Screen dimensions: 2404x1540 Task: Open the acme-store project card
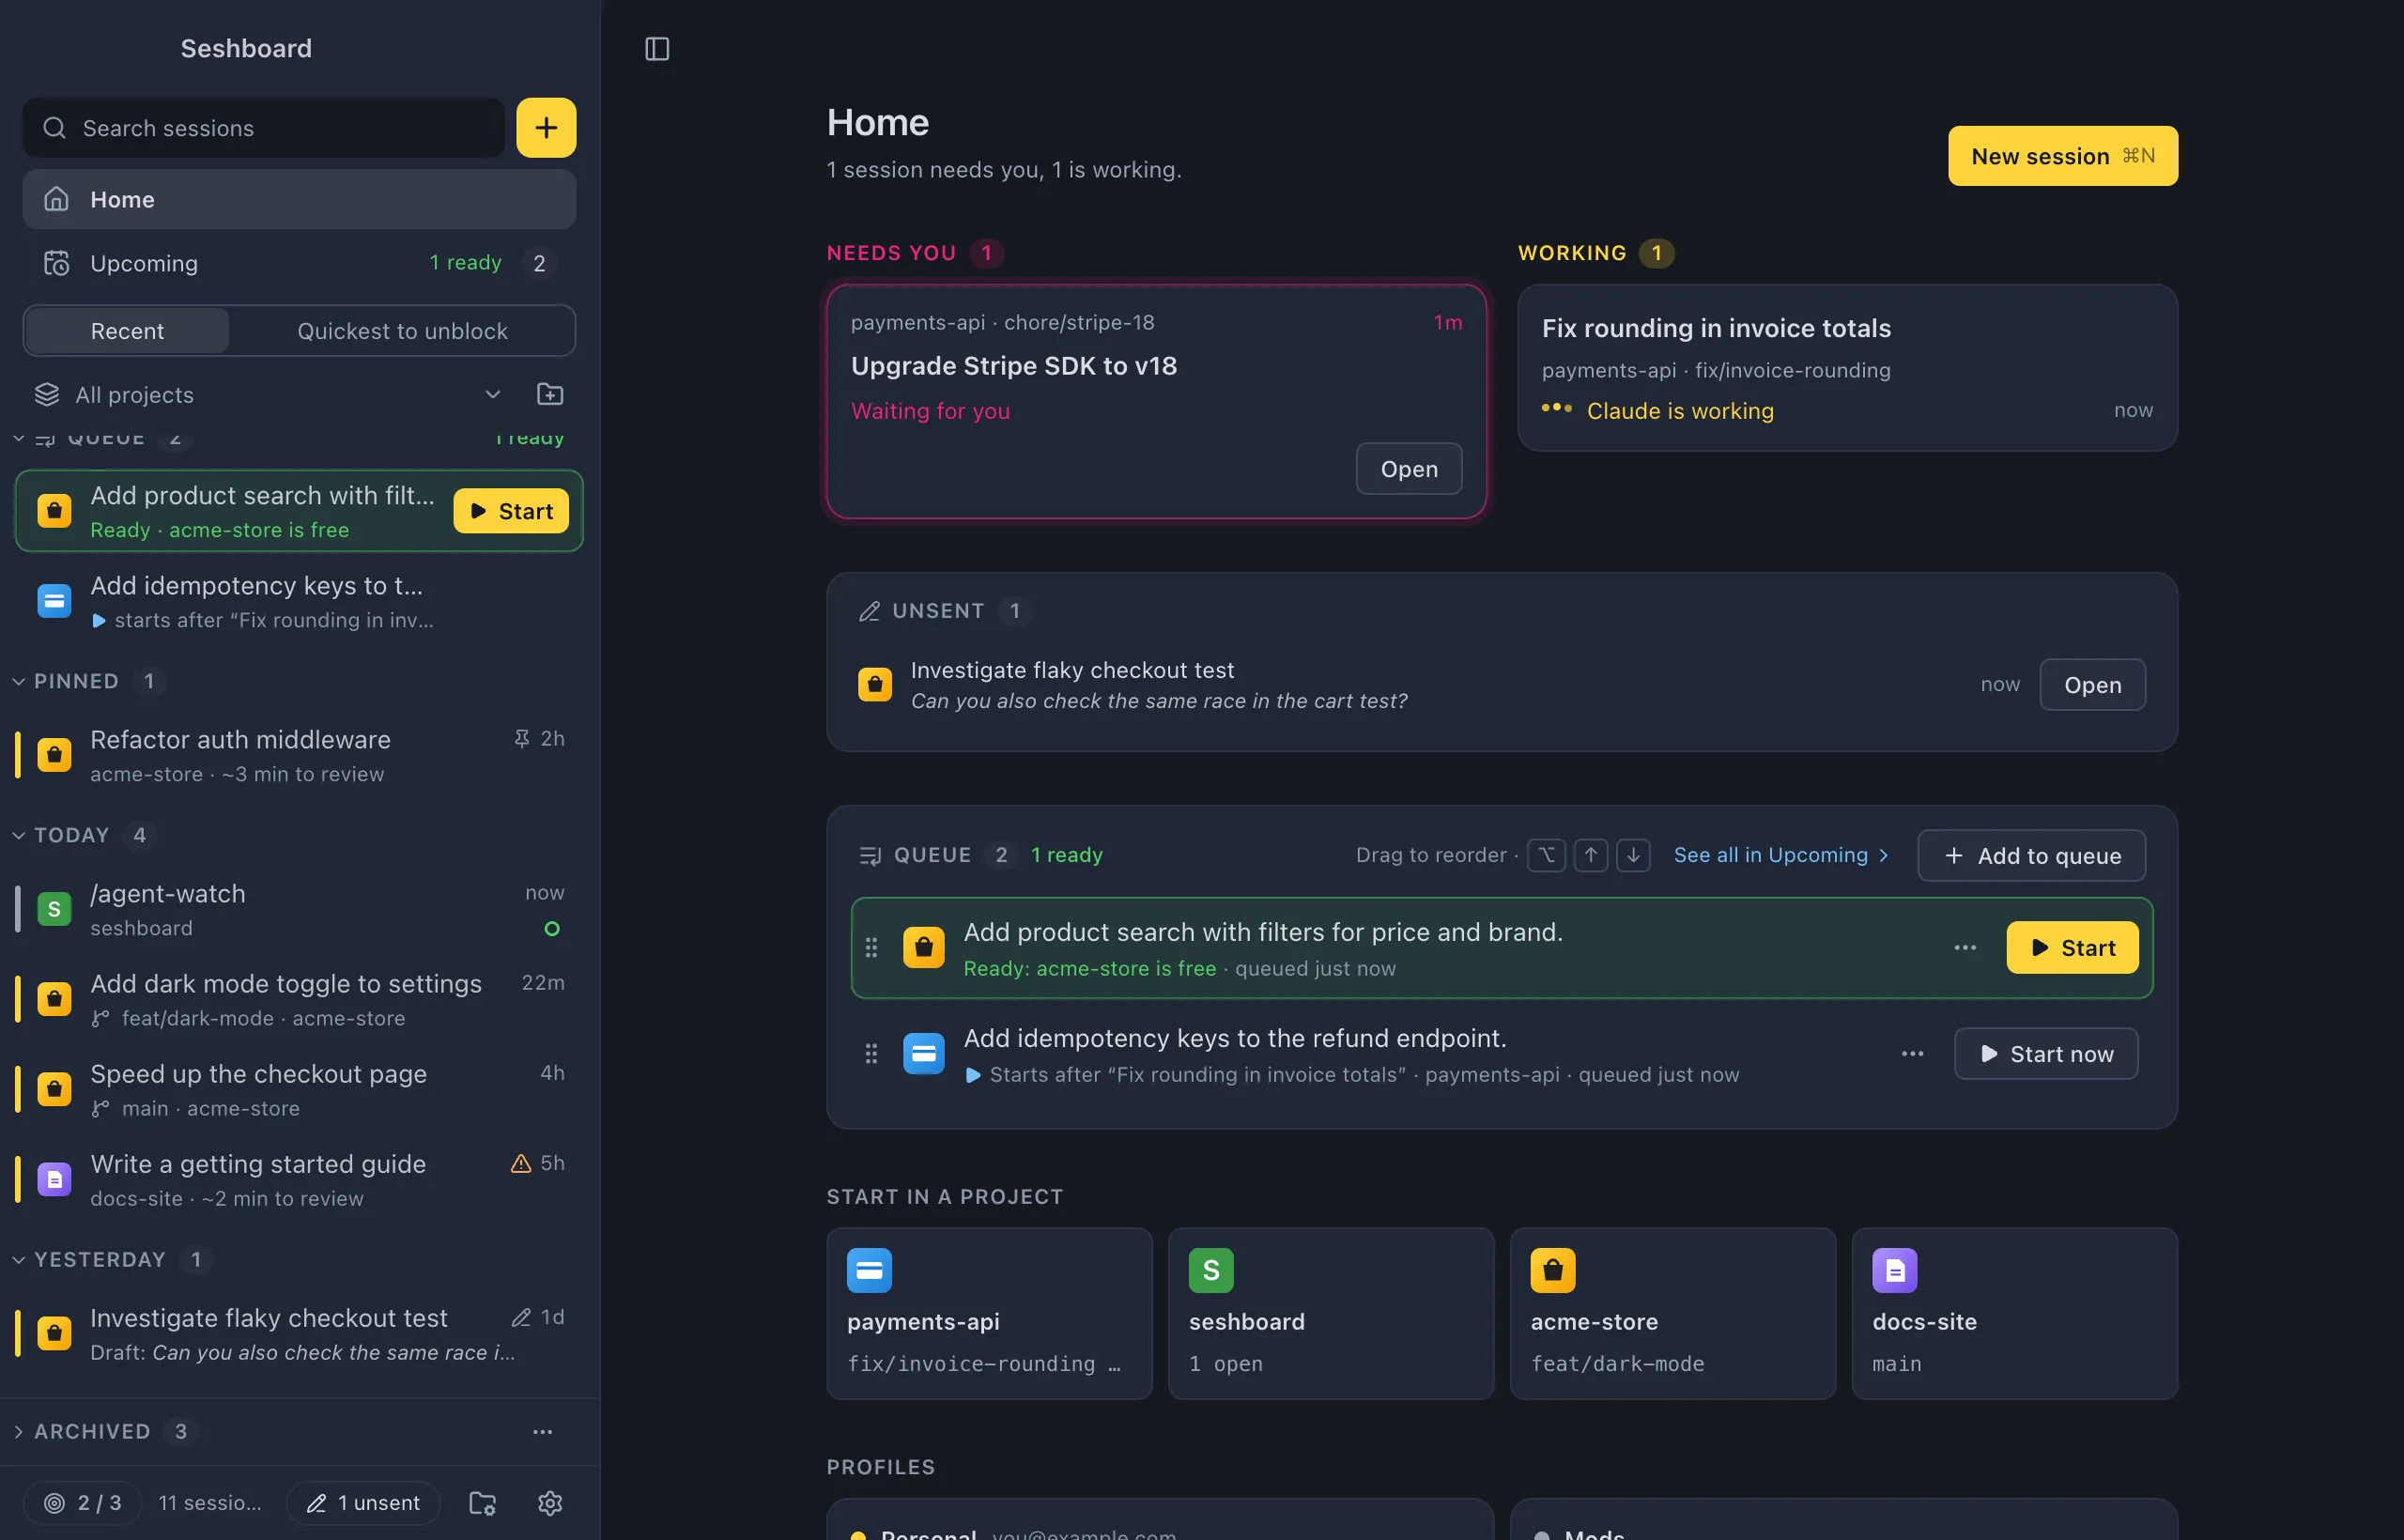coord(1672,1313)
